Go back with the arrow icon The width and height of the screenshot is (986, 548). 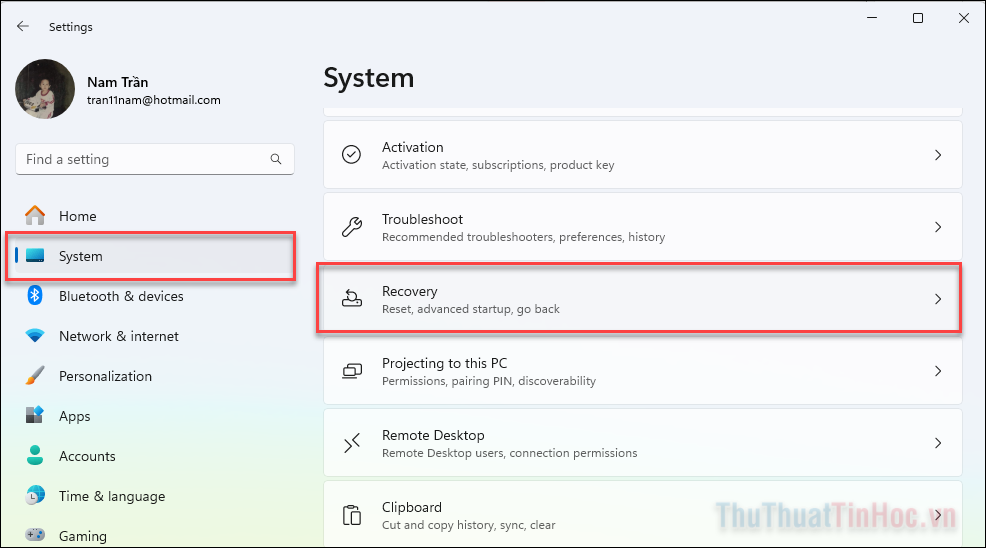(x=23, y=26)
